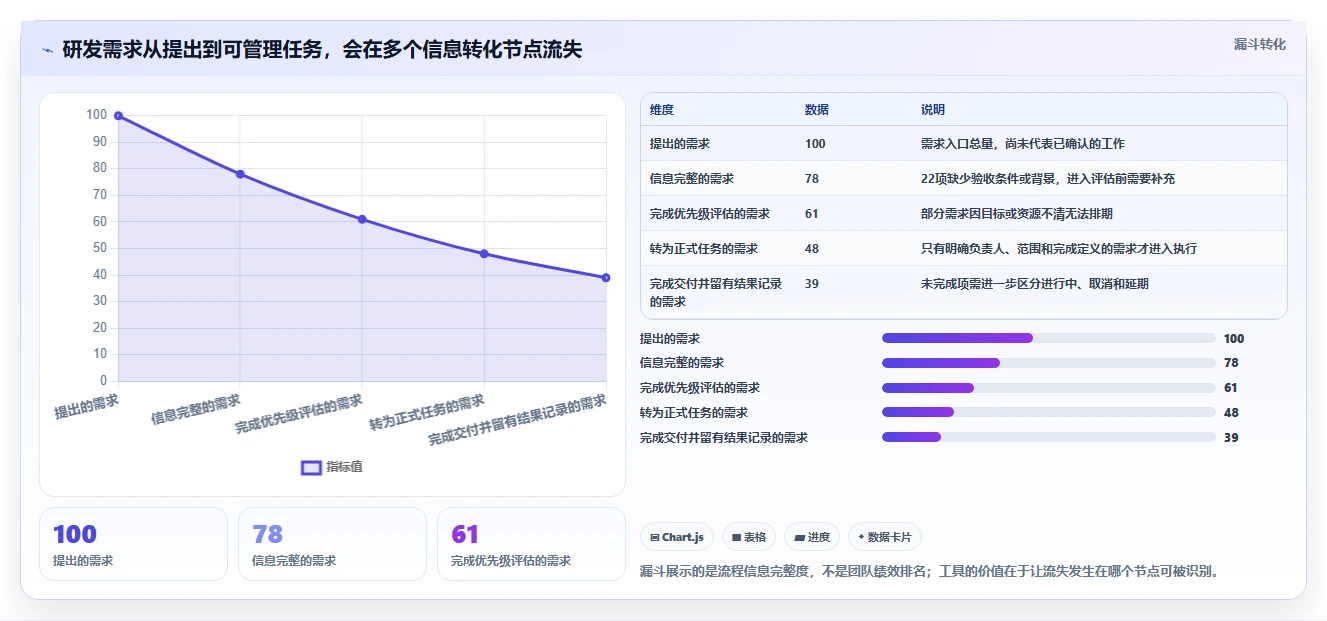Click the y-axis tick label 50
This screenshot has width=1327, height=621.
coord(100,248)
